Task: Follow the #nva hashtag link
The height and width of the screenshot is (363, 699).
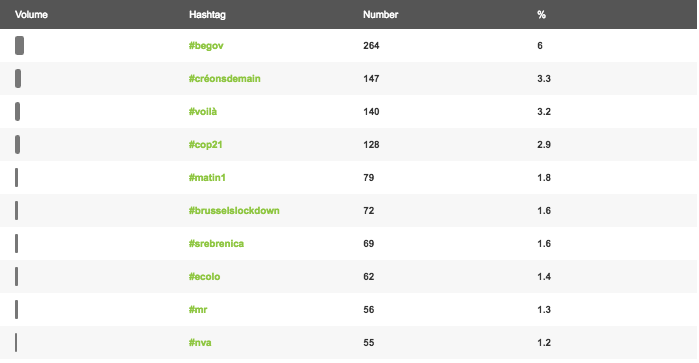Action: pyautogui.click(x=200, y=343)
